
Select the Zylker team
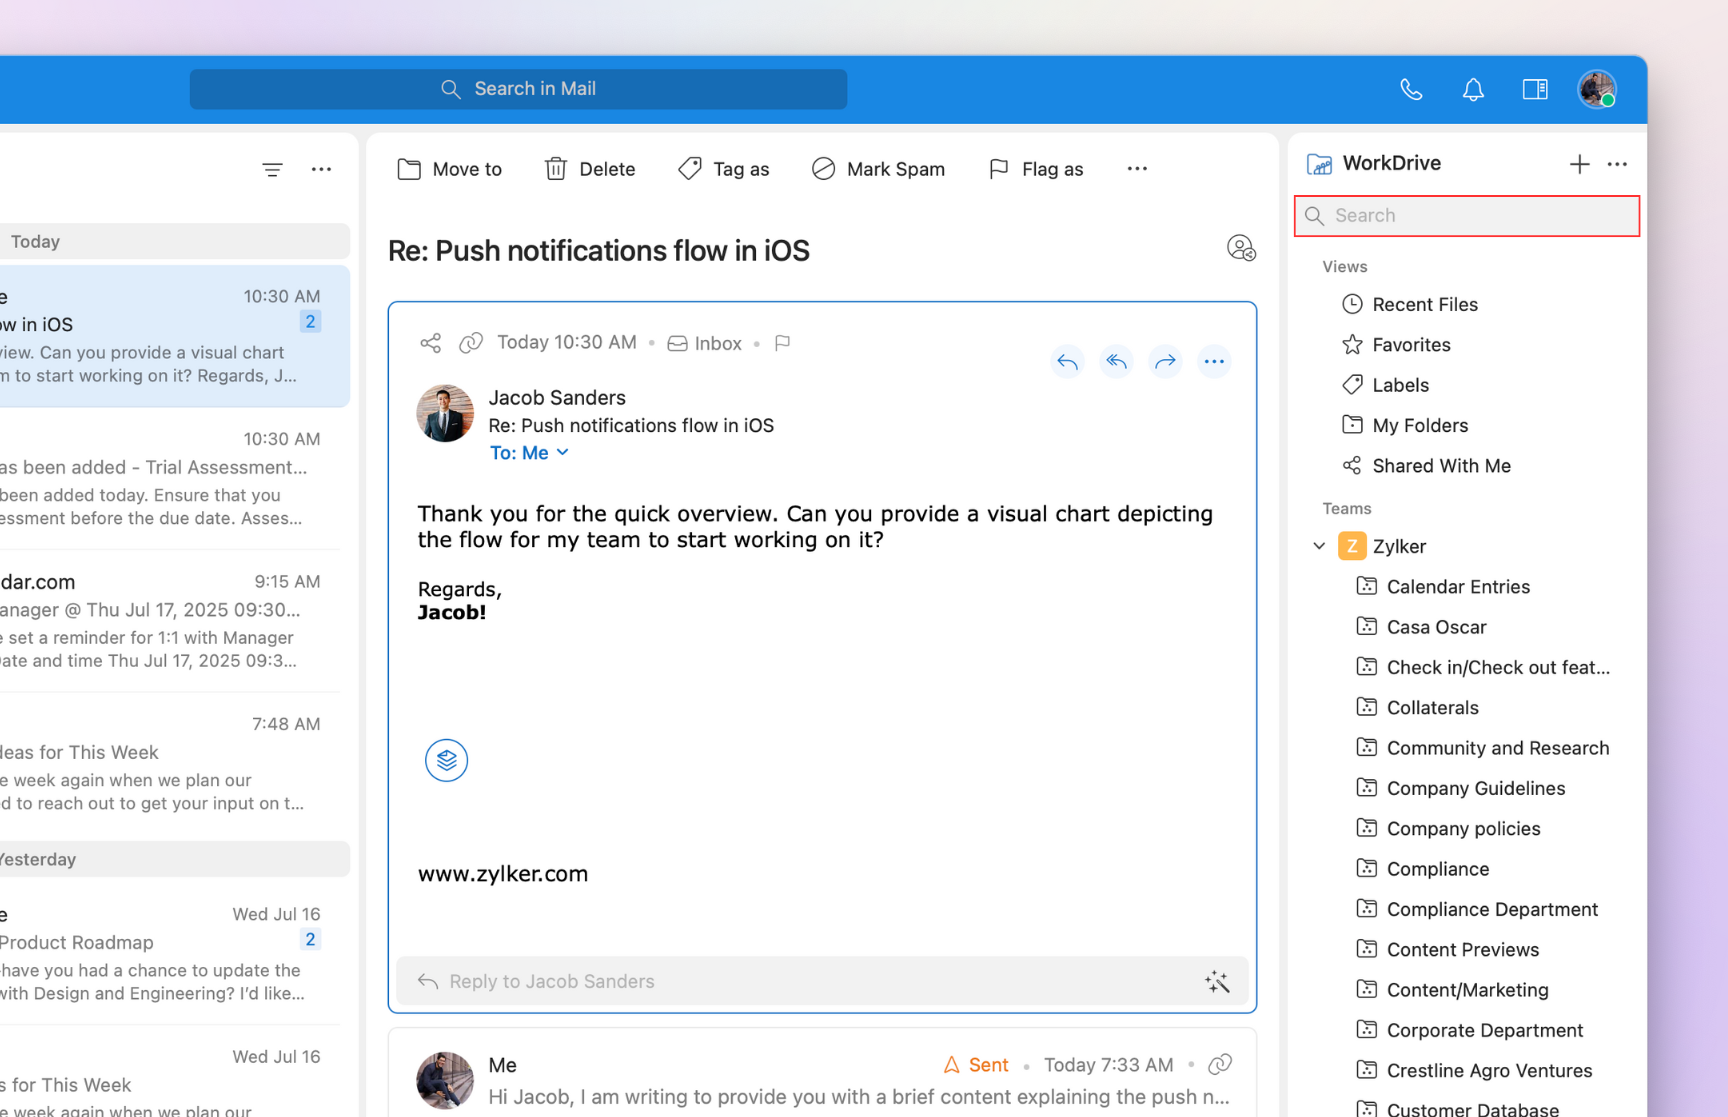[1383, 546]
